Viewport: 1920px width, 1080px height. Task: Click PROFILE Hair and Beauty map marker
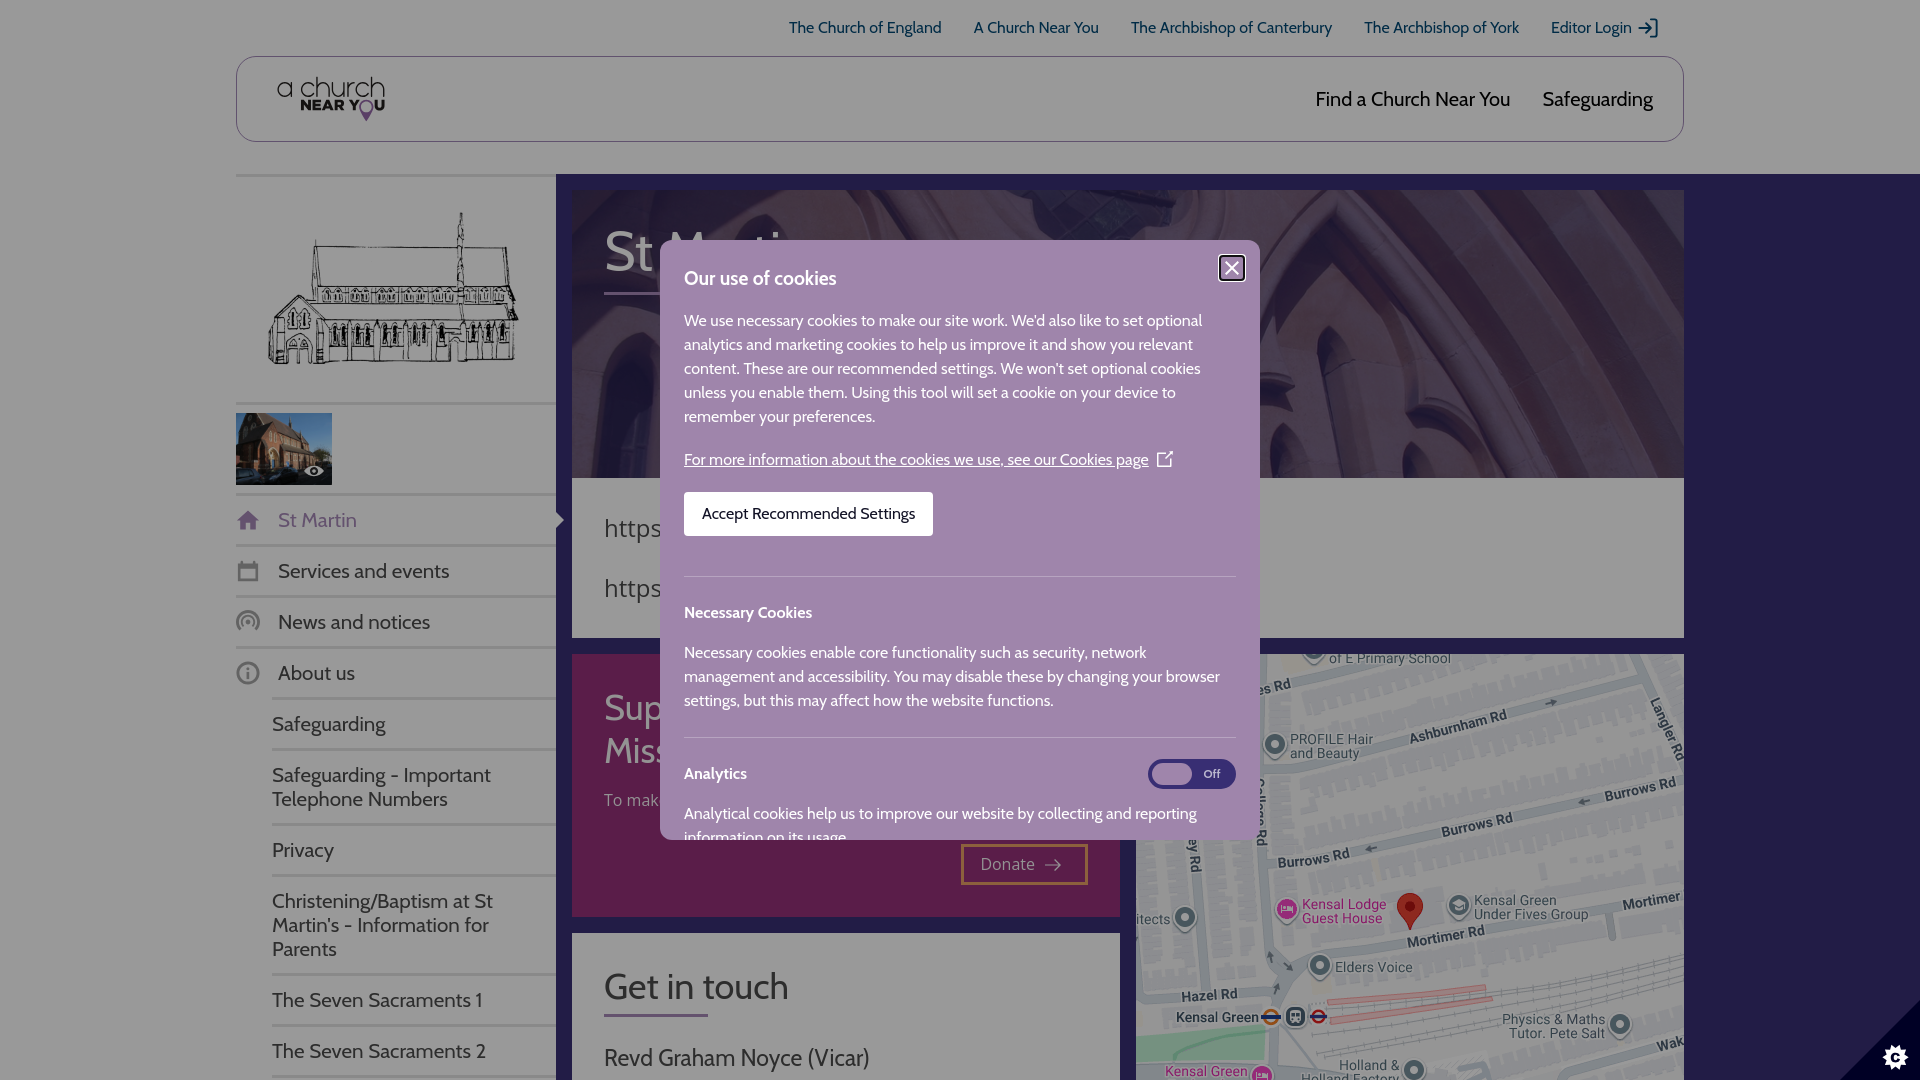pyautogui.click(x=1275, y=745)
